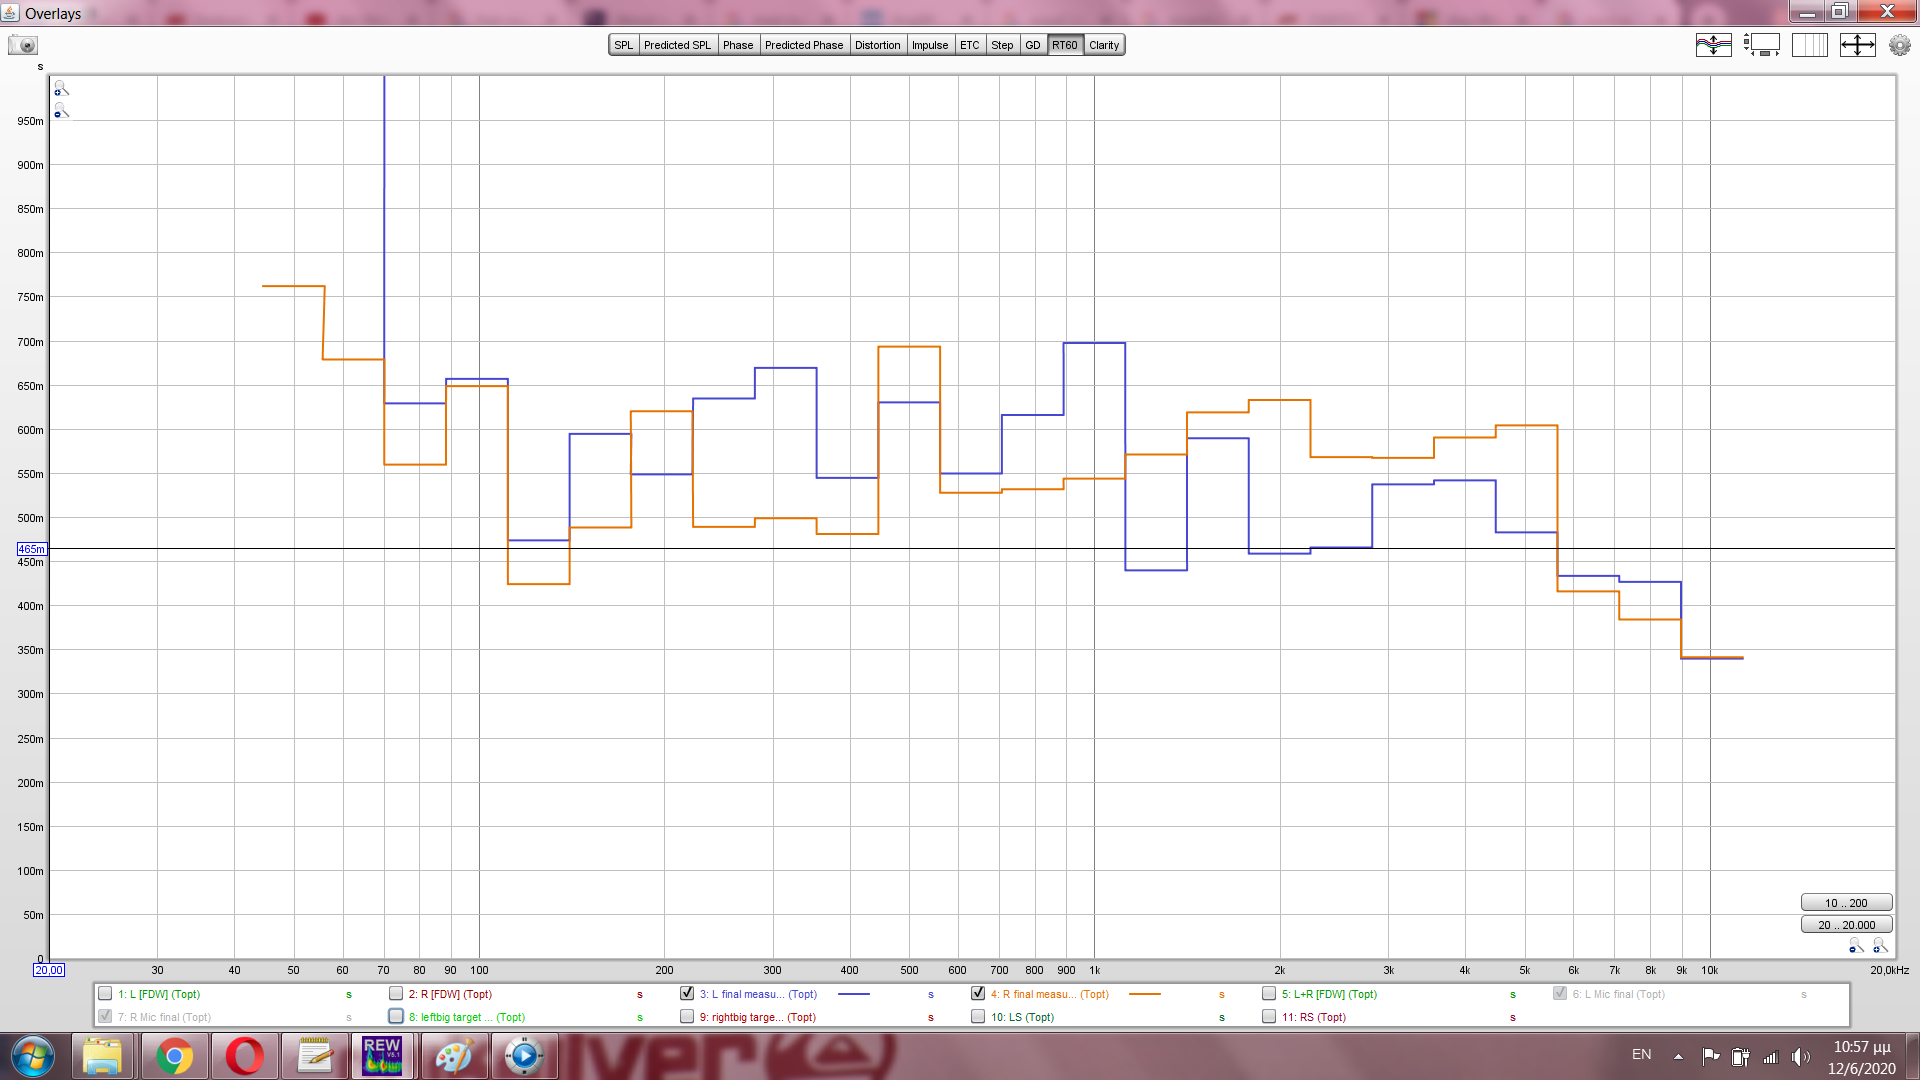The image size is (1920, 1080).
Task: Switch to the Clarity graph tab
Action: pos(1104,45)
